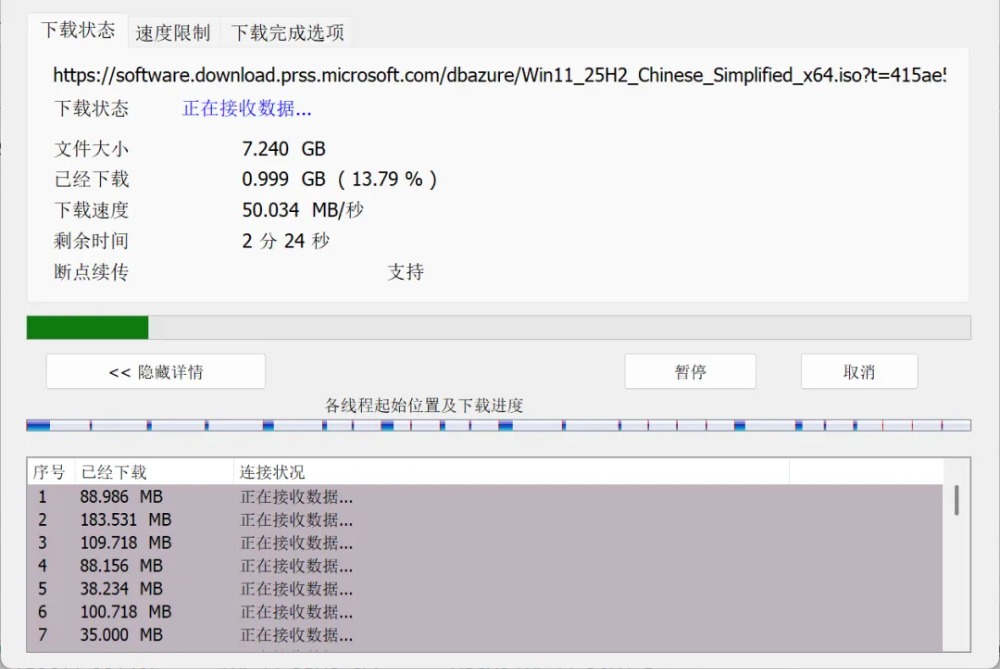Switch to the 下载状态 tab
This screenshot has width=1000, height=669.
coord(78,30)
